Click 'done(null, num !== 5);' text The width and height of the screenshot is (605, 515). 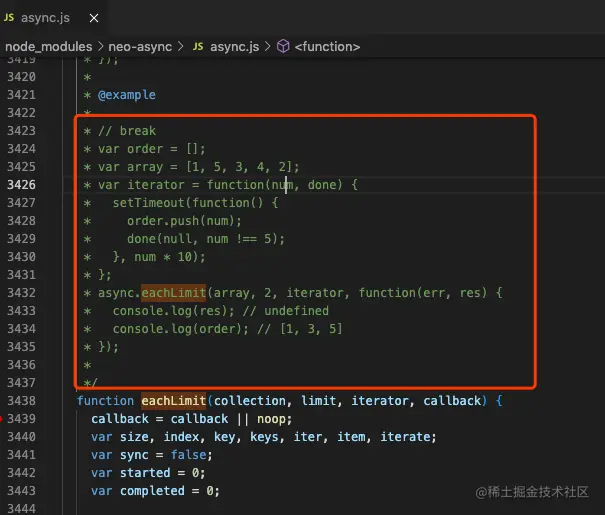pos(206,239)
